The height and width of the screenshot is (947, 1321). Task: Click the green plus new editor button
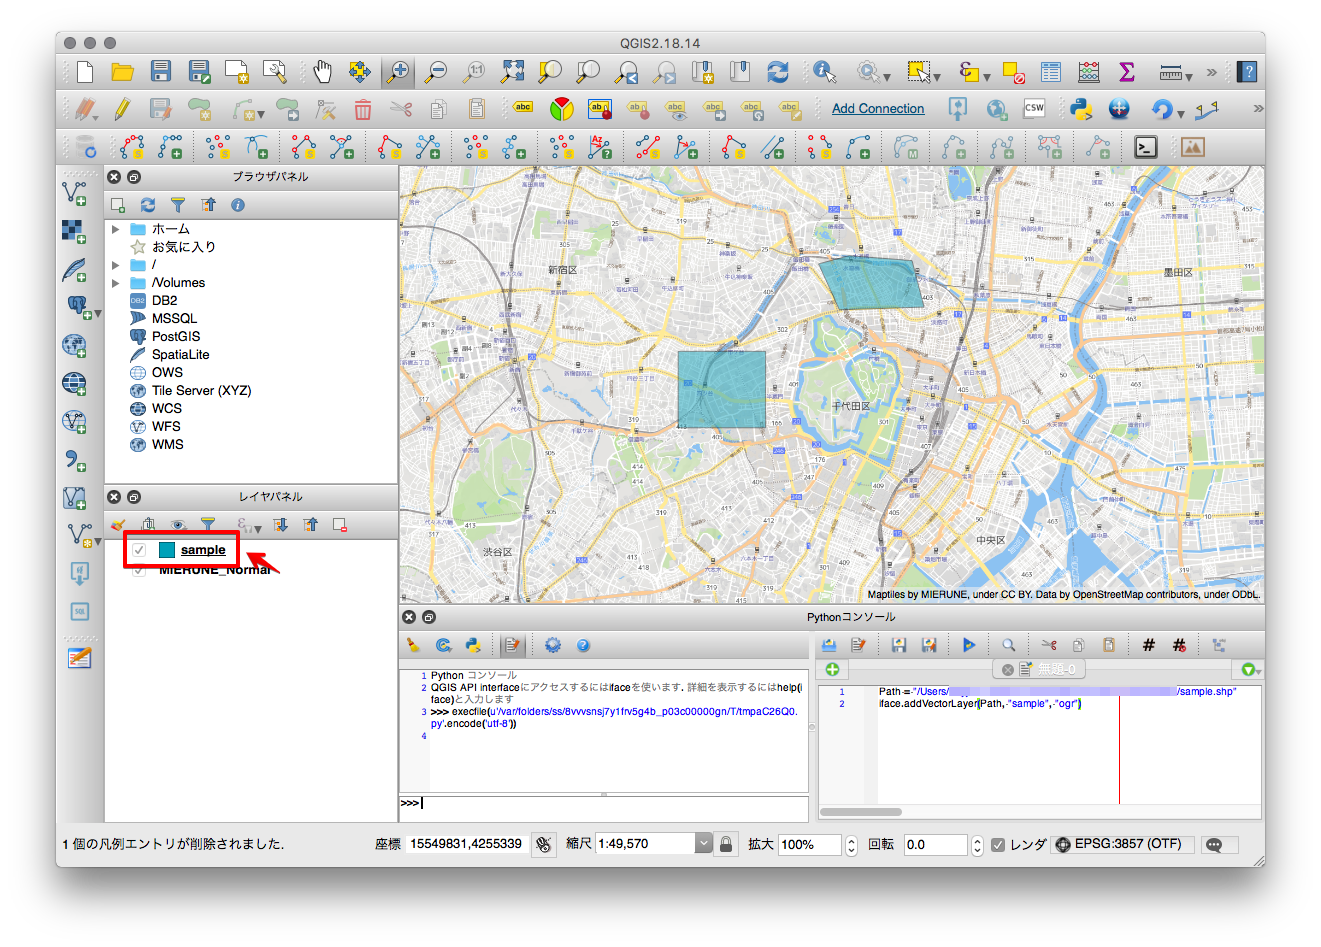click(x=832, y=669)
